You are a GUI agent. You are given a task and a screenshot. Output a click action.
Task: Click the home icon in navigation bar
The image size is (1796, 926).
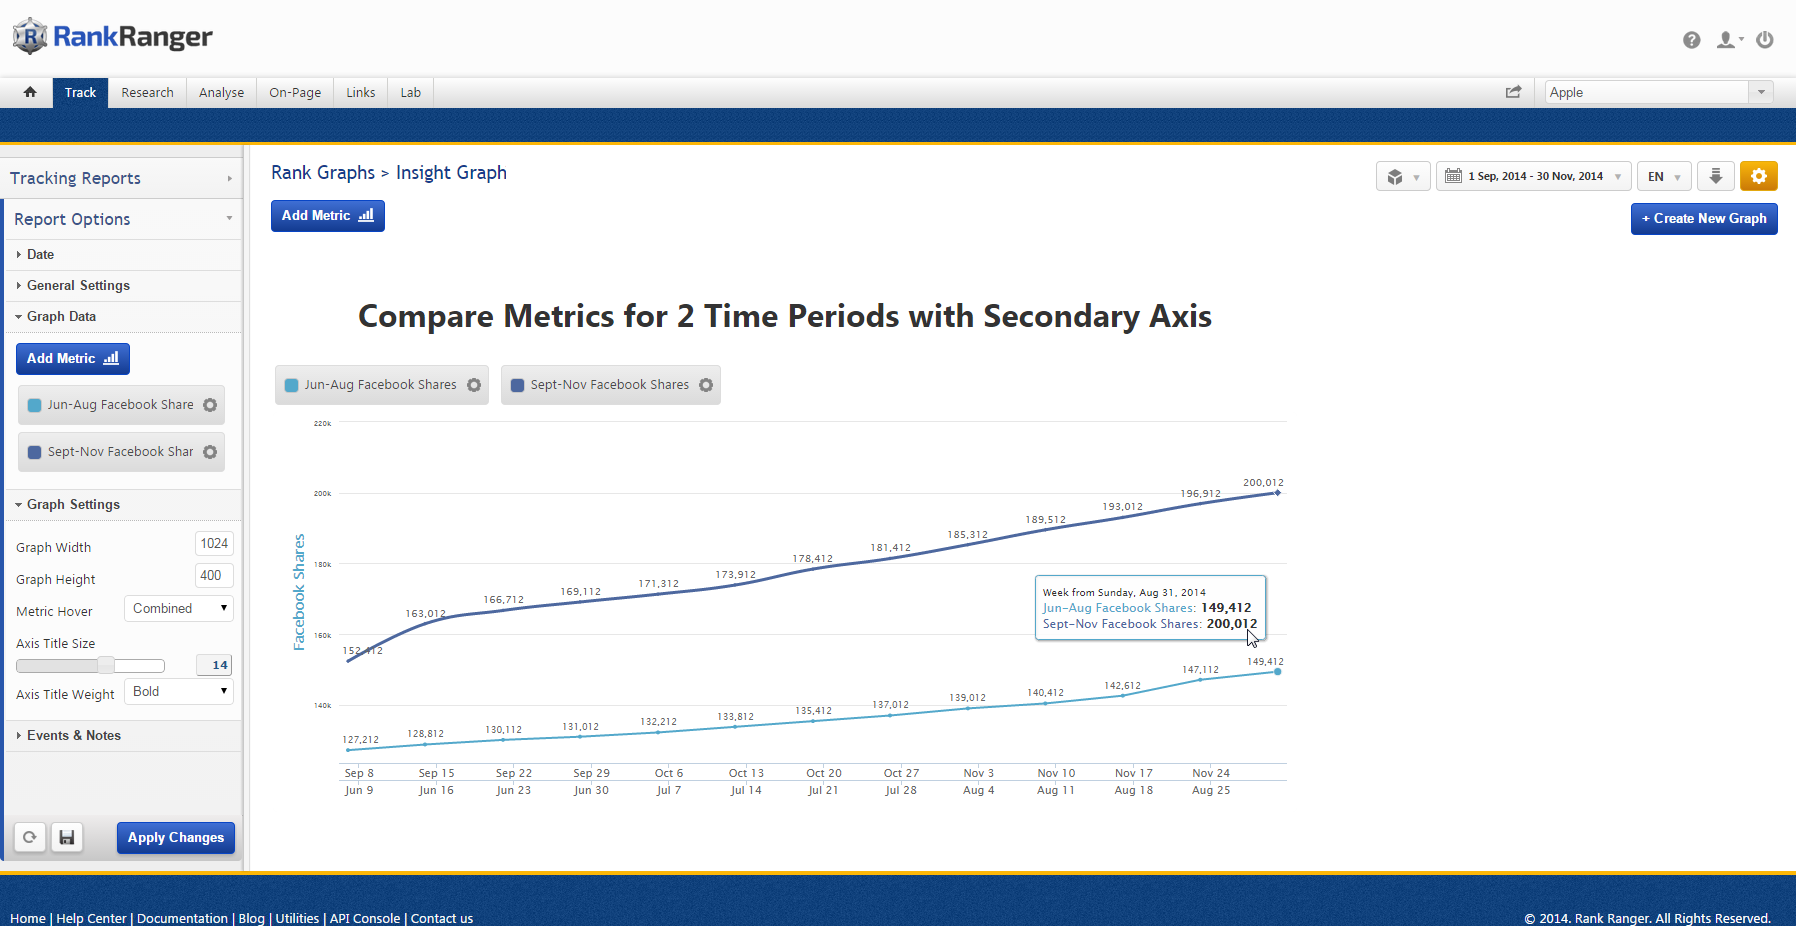click(x=30, y=92)
